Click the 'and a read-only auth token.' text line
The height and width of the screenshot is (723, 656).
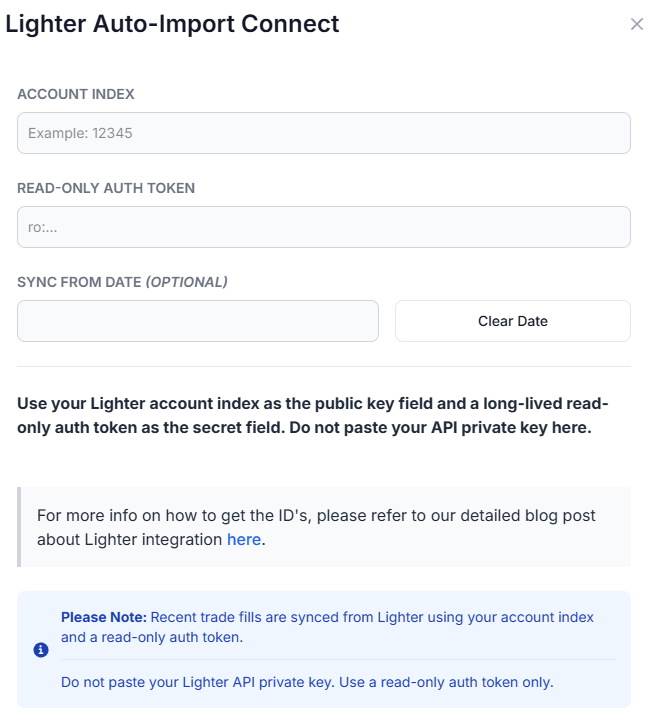tap(152, 637)
